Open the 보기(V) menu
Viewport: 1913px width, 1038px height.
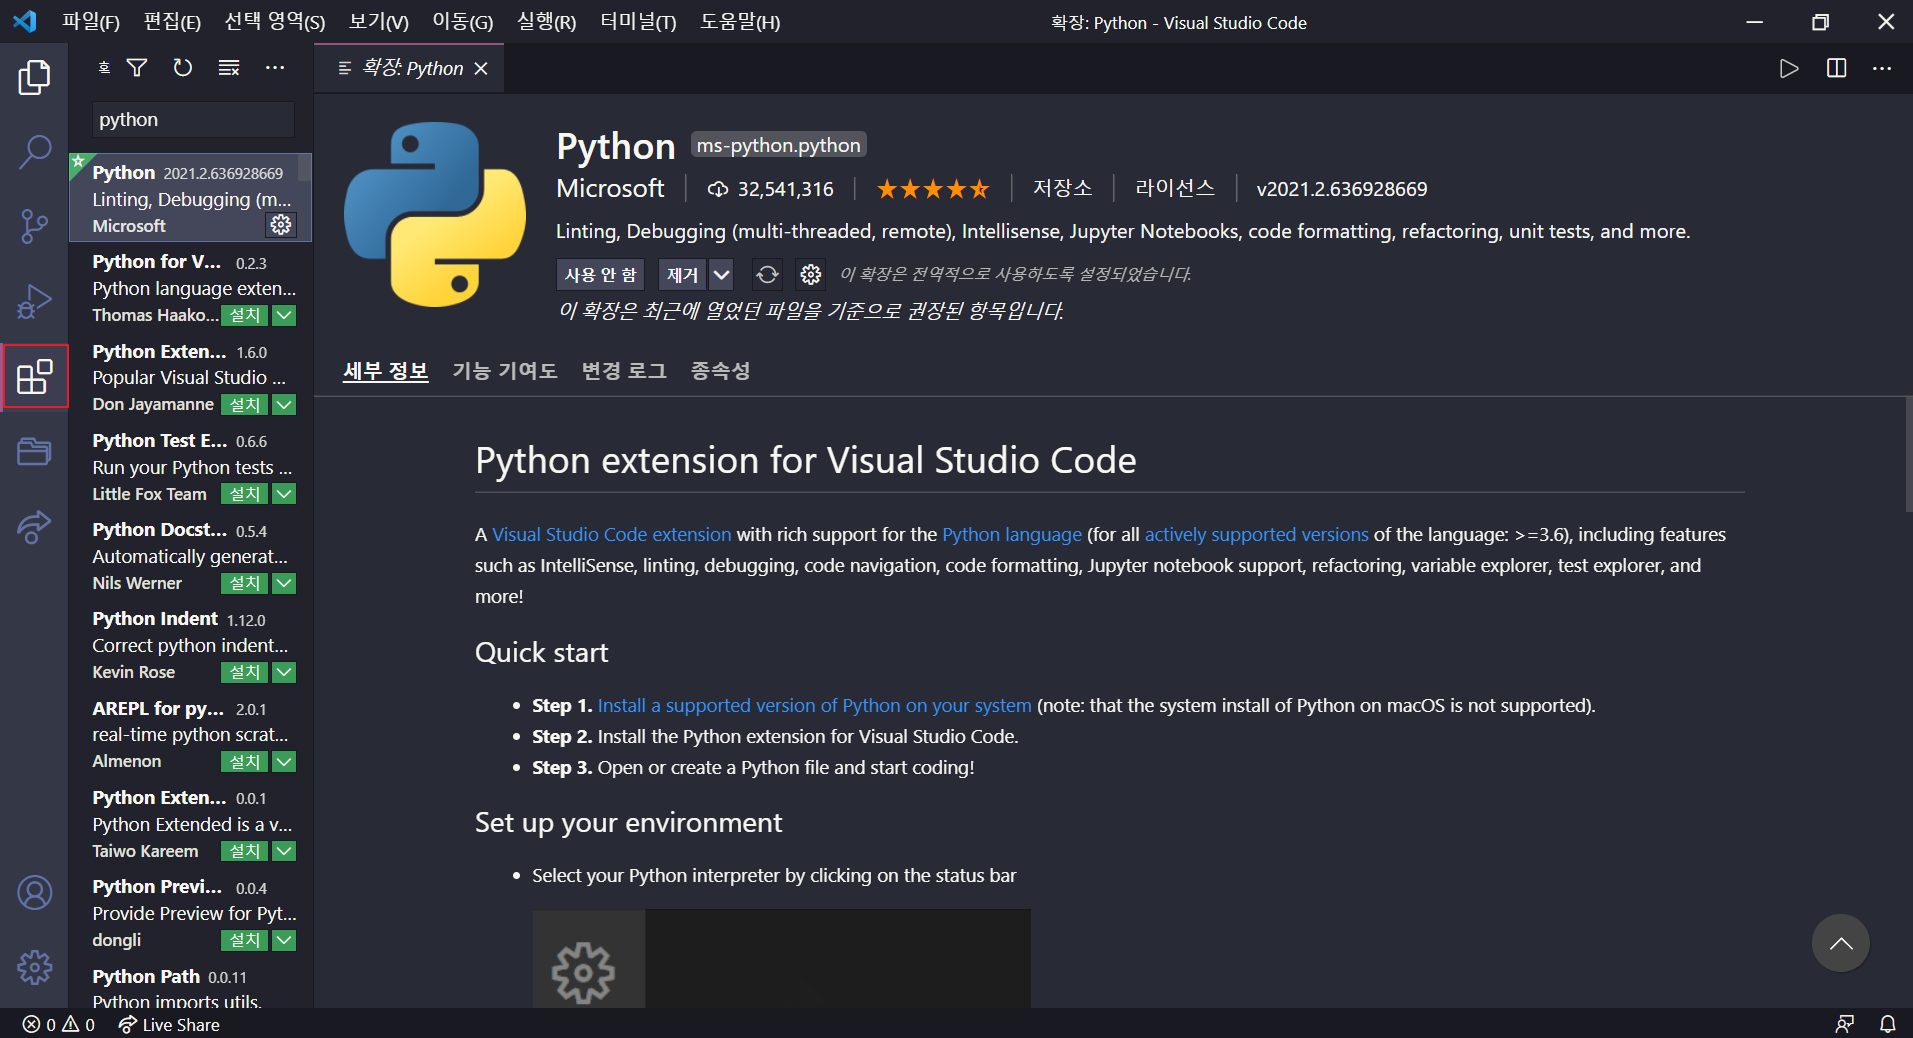point(378,22)
